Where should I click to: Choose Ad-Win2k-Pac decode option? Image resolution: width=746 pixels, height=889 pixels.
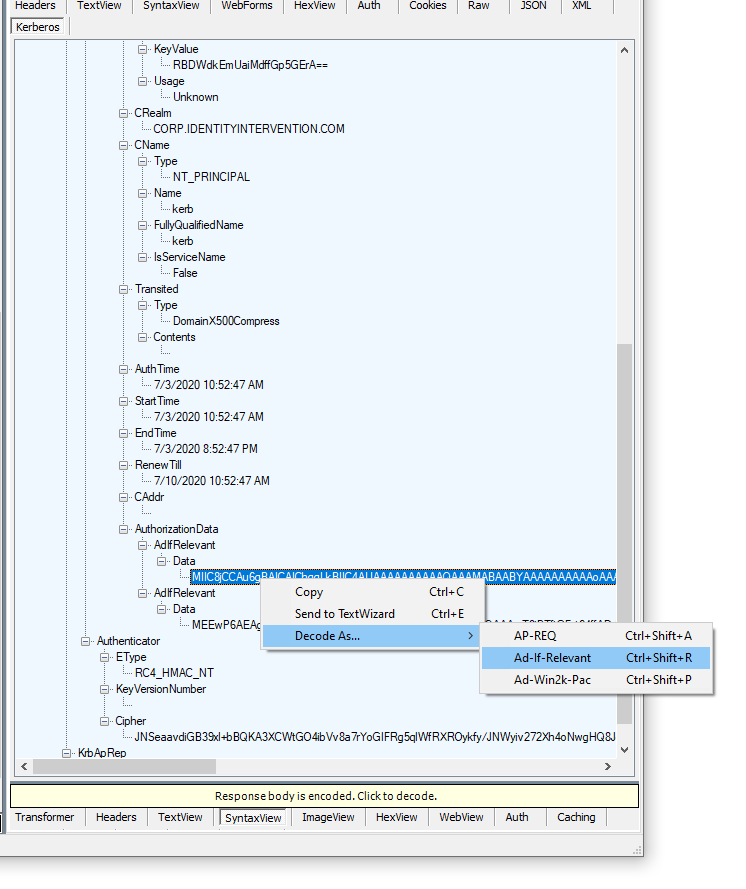[x=553, y=681]
